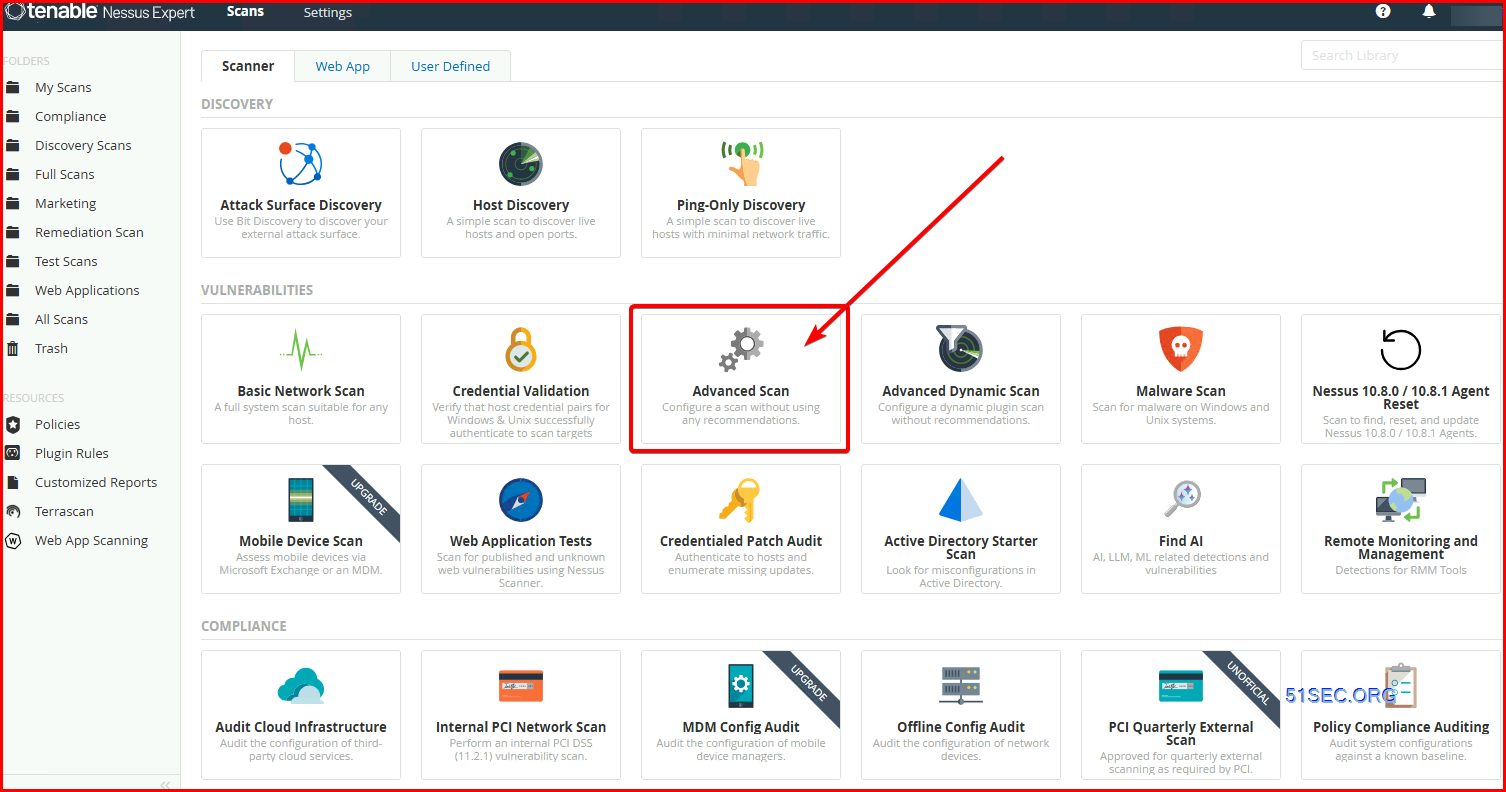Click the Advanced Scan title text
The image size is (1506, 792).
click(x=741, y=391)
